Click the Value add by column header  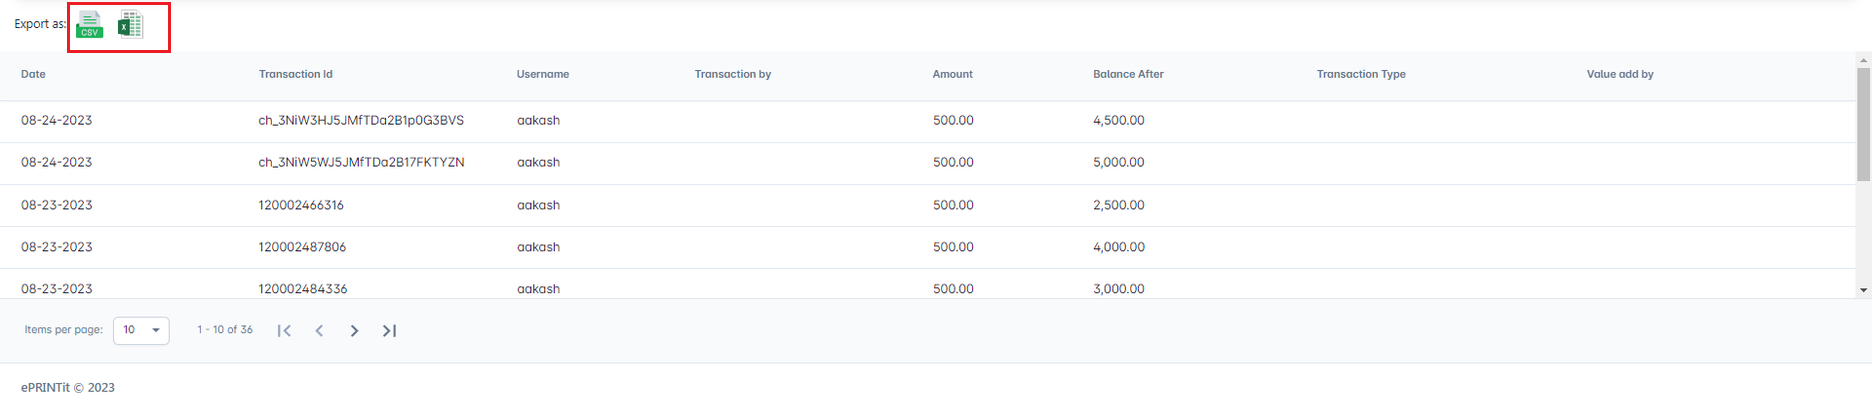1619,74
